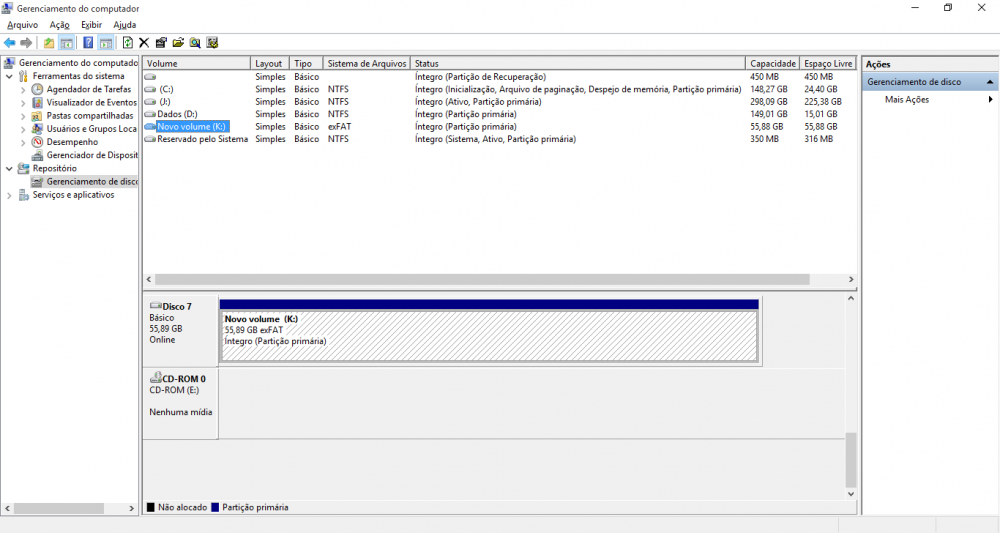Viewport: 1000px width, 533px height.
Task: Sort by the Sistema de Arquivos column
Action: (x=367, y=63)
